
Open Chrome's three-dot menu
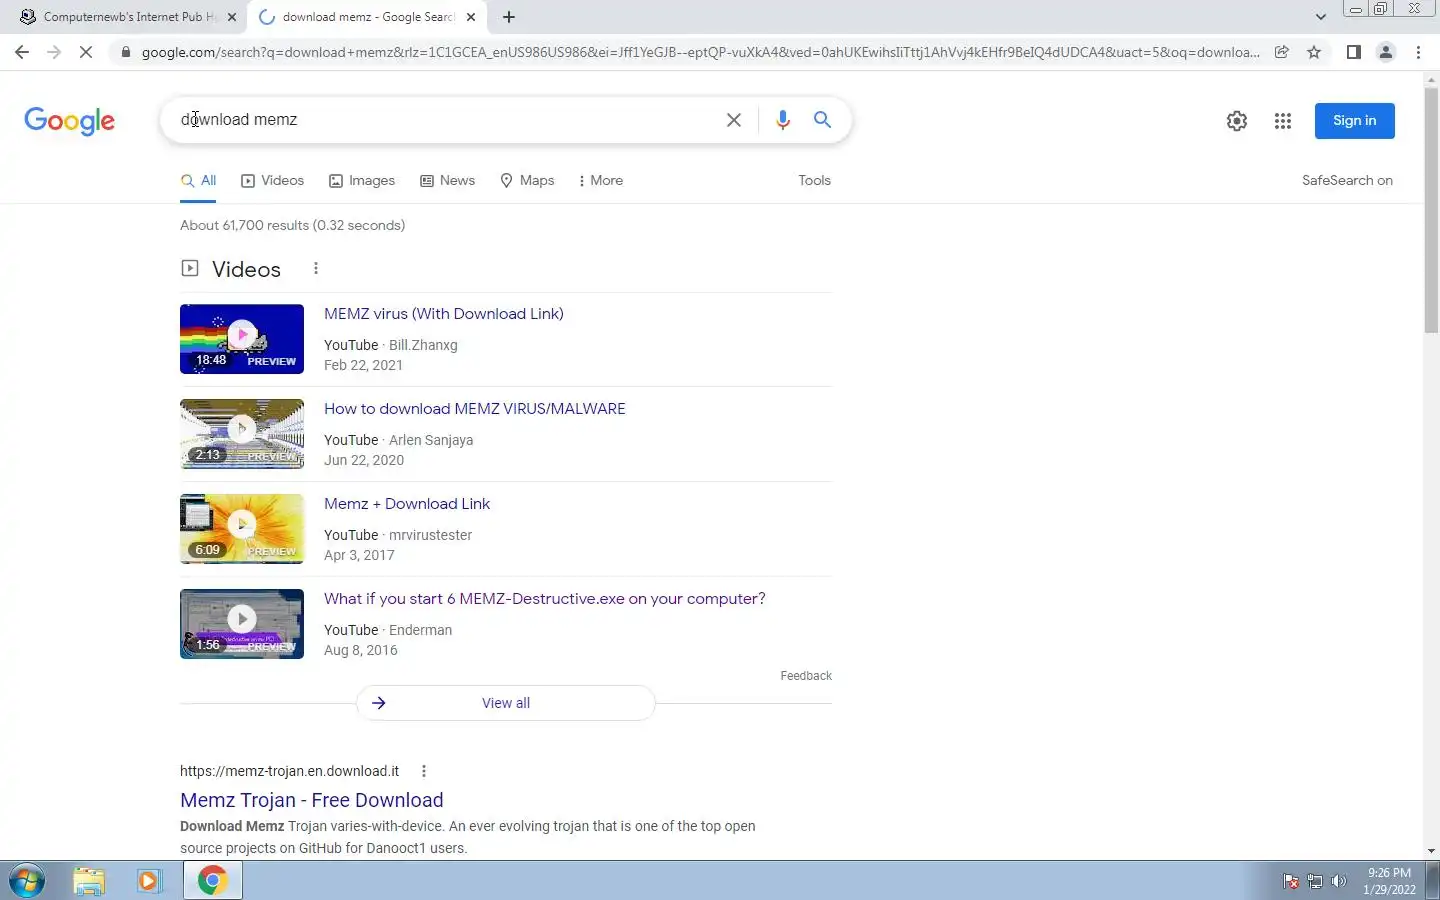1418,52
